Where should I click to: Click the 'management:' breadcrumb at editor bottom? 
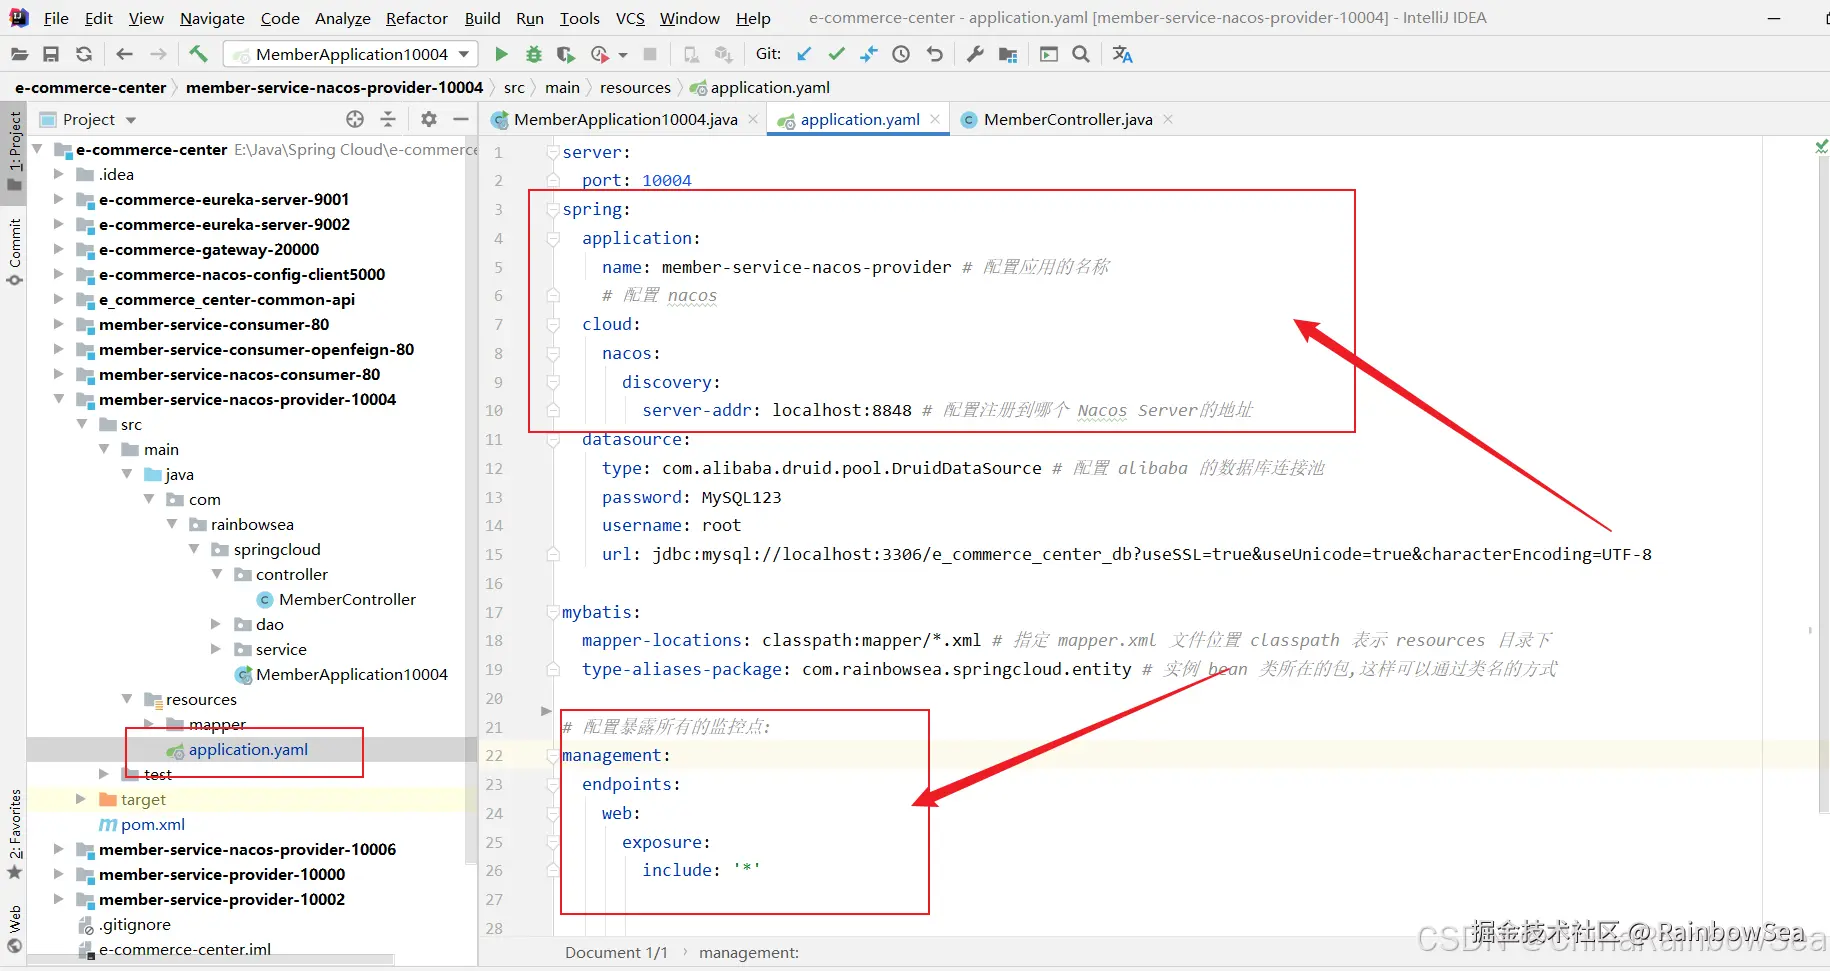click(749, 953)
